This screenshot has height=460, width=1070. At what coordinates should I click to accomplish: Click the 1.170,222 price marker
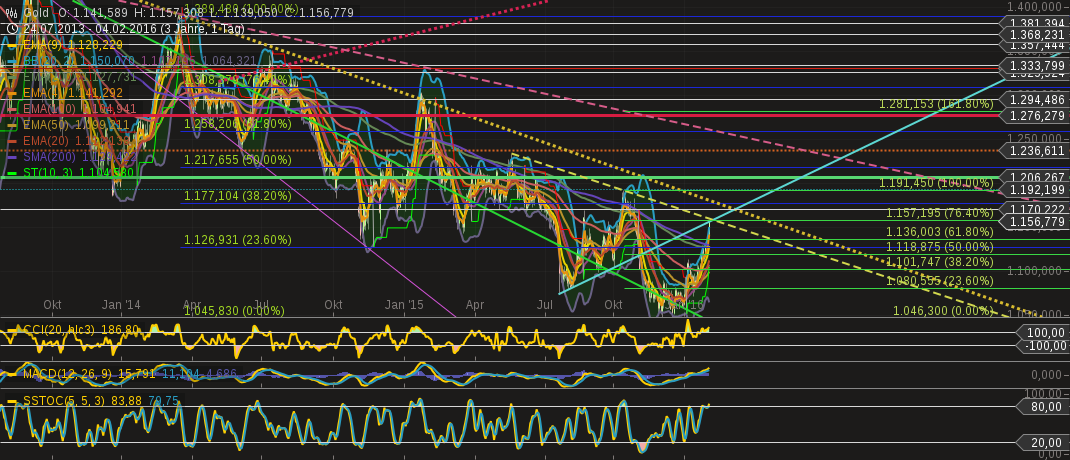[1035, 209]
